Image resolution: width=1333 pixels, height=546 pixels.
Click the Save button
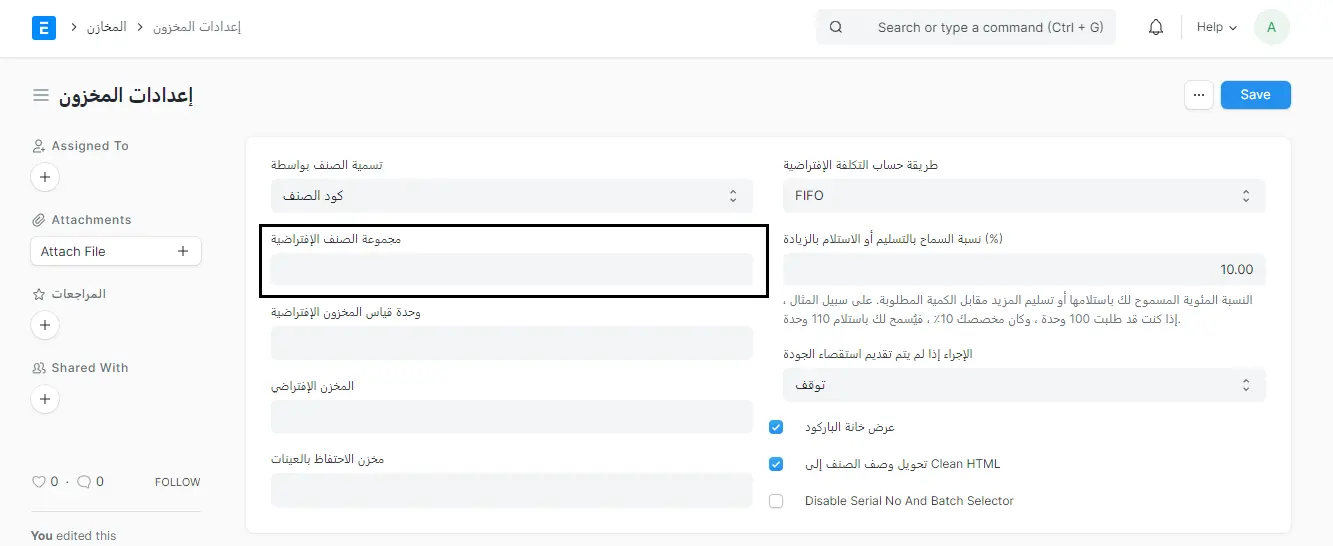1256,95
